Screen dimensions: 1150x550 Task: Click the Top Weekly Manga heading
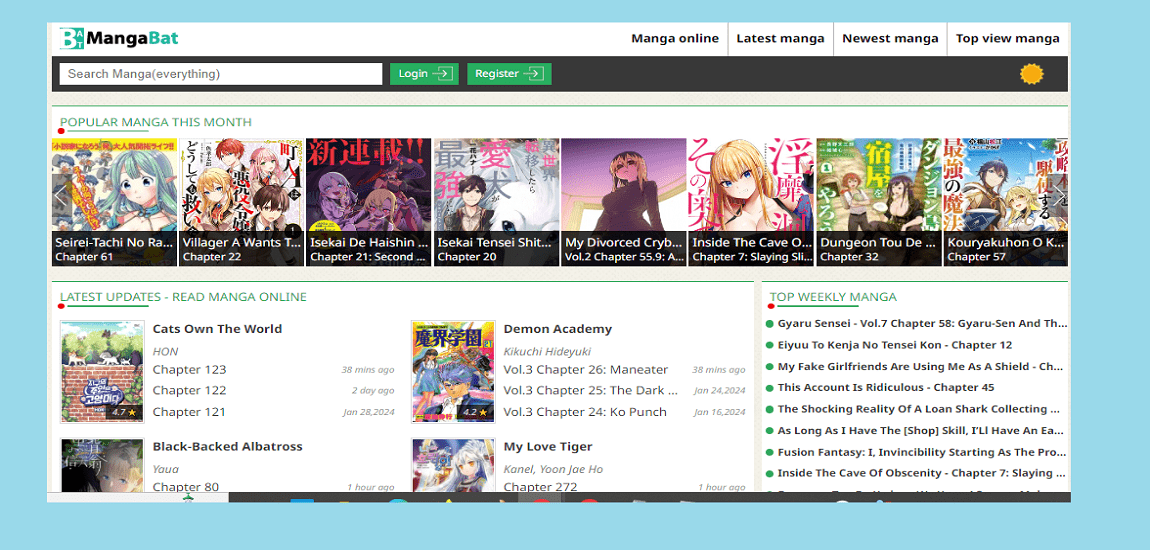point(833,297)
